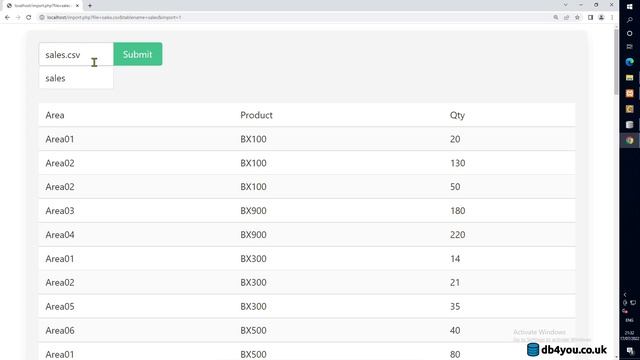Click the Area03 cell
This screenshot has width=640, height=360.
tap(60, 211)
